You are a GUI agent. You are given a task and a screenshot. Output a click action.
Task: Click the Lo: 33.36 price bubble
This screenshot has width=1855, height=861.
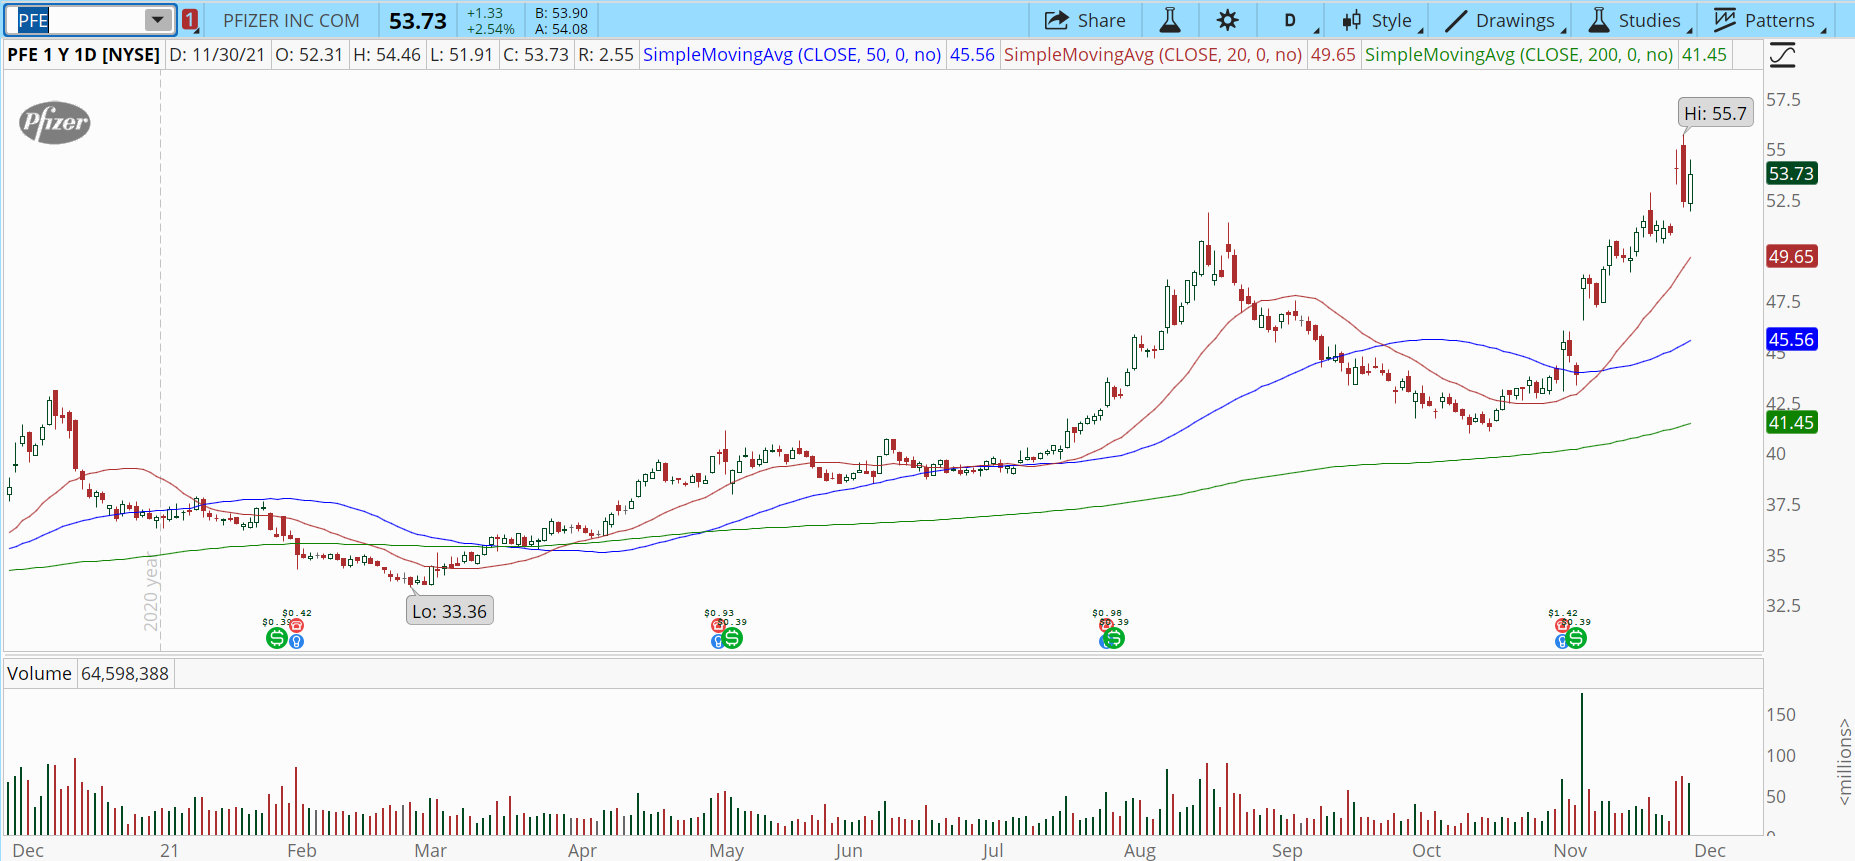(x=449, y=611)
